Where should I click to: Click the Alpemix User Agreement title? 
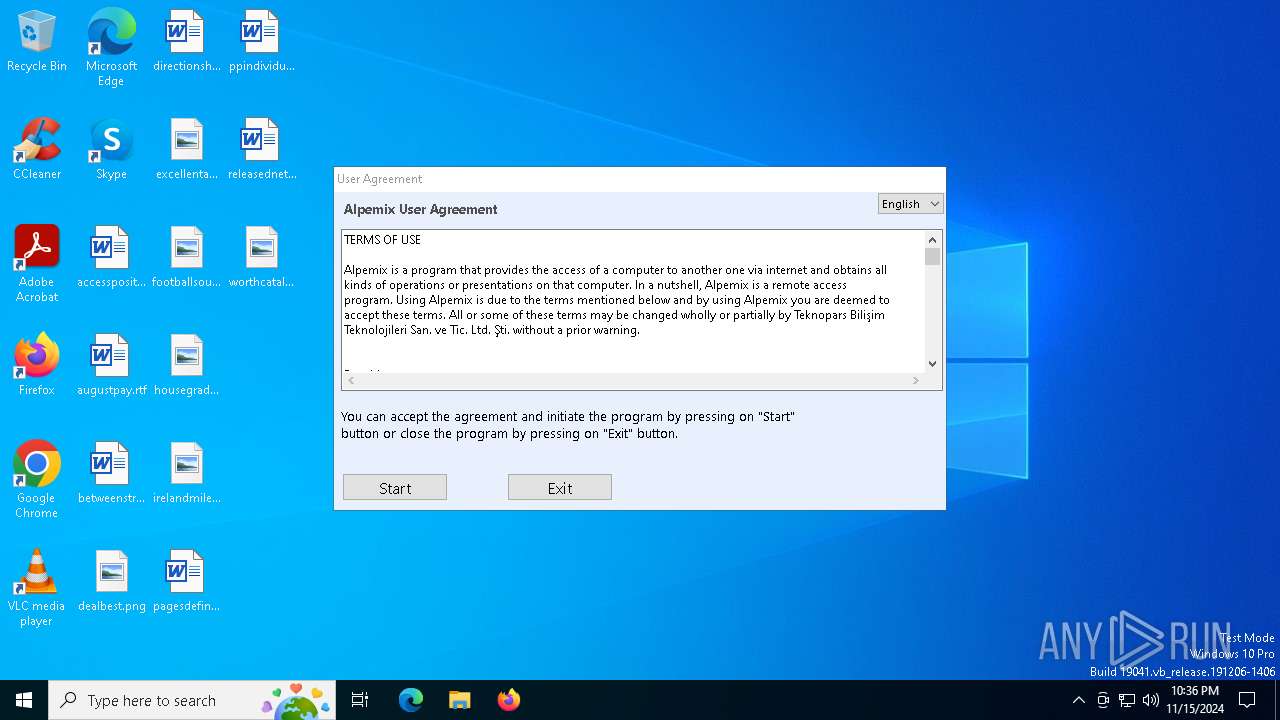[x=420, y=209]
